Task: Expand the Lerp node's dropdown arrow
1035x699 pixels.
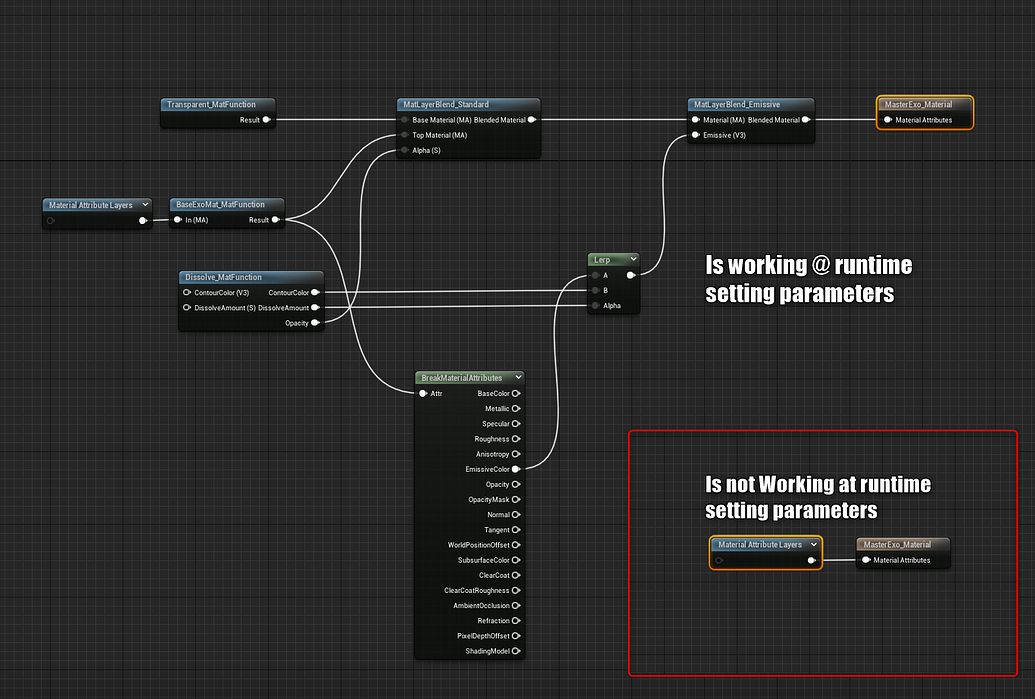Action: click(632, 259)
